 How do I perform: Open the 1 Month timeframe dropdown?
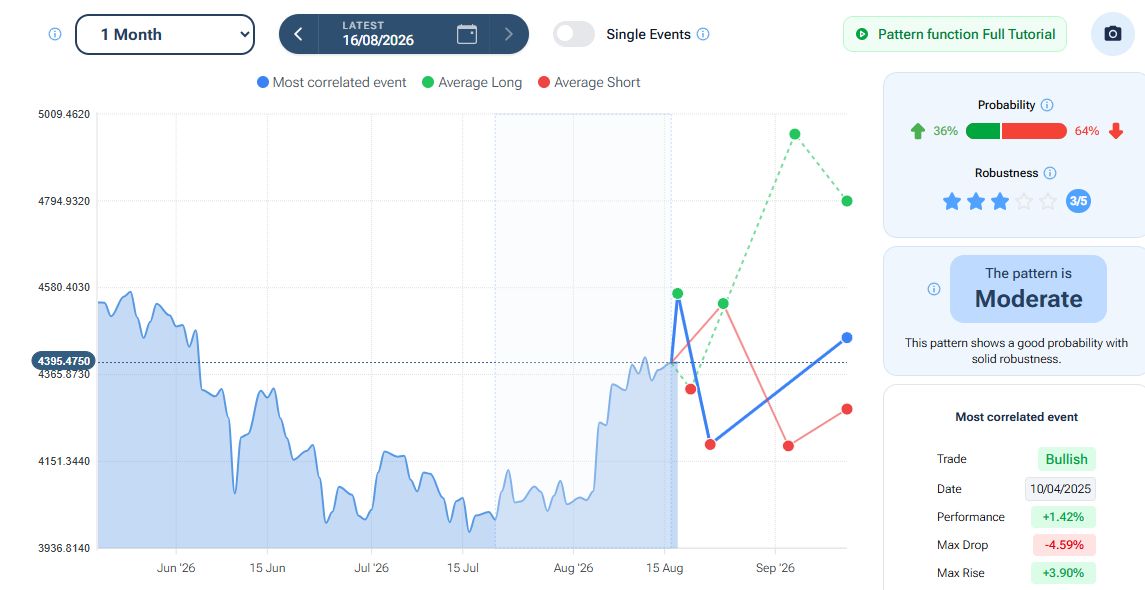165,34
